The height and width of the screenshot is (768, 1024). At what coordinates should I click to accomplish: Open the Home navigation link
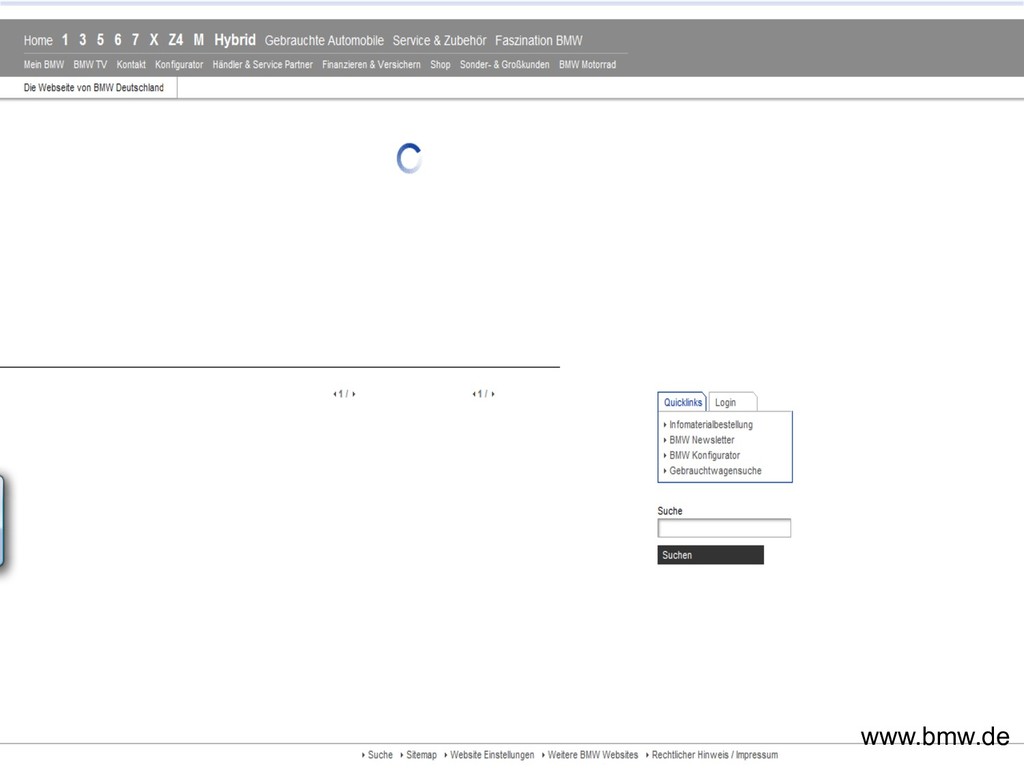point(38,40)
